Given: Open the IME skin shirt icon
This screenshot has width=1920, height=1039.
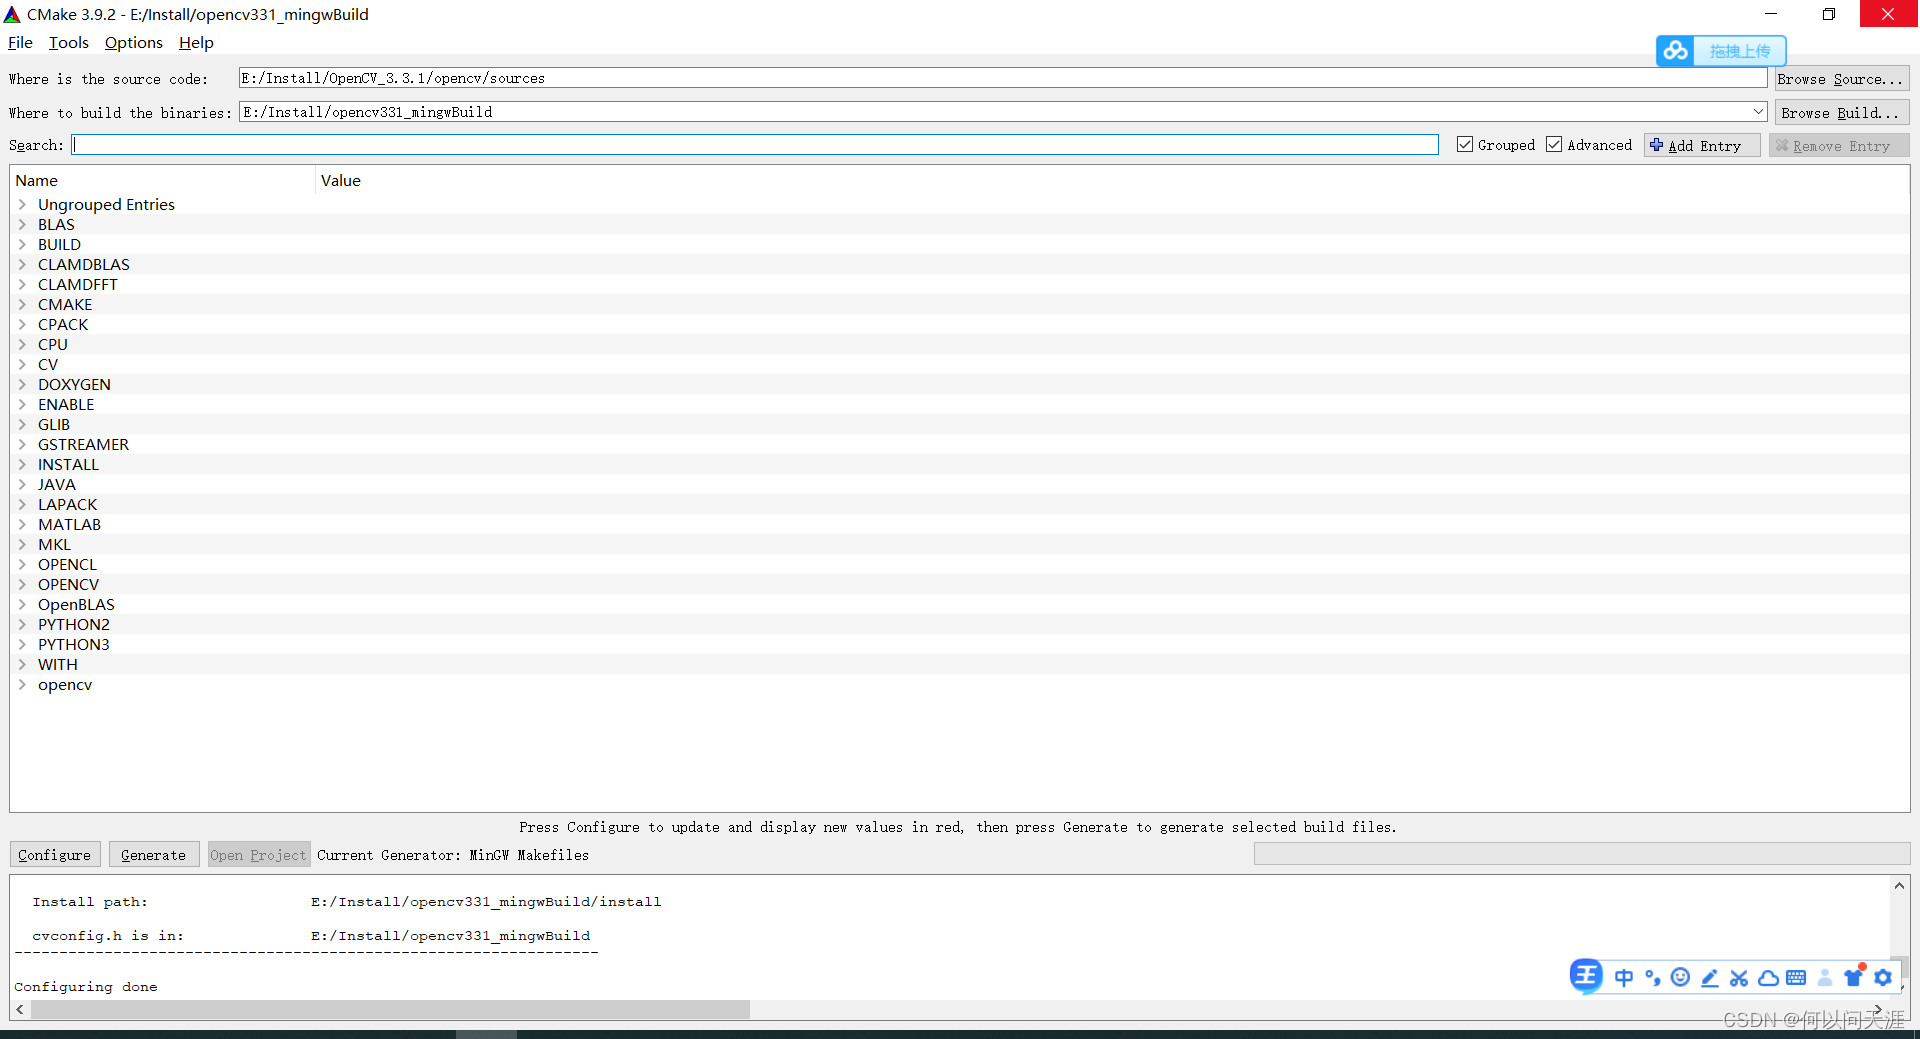Looking at the screenshot, I should pyautogui.click(x=1854, y=977).
